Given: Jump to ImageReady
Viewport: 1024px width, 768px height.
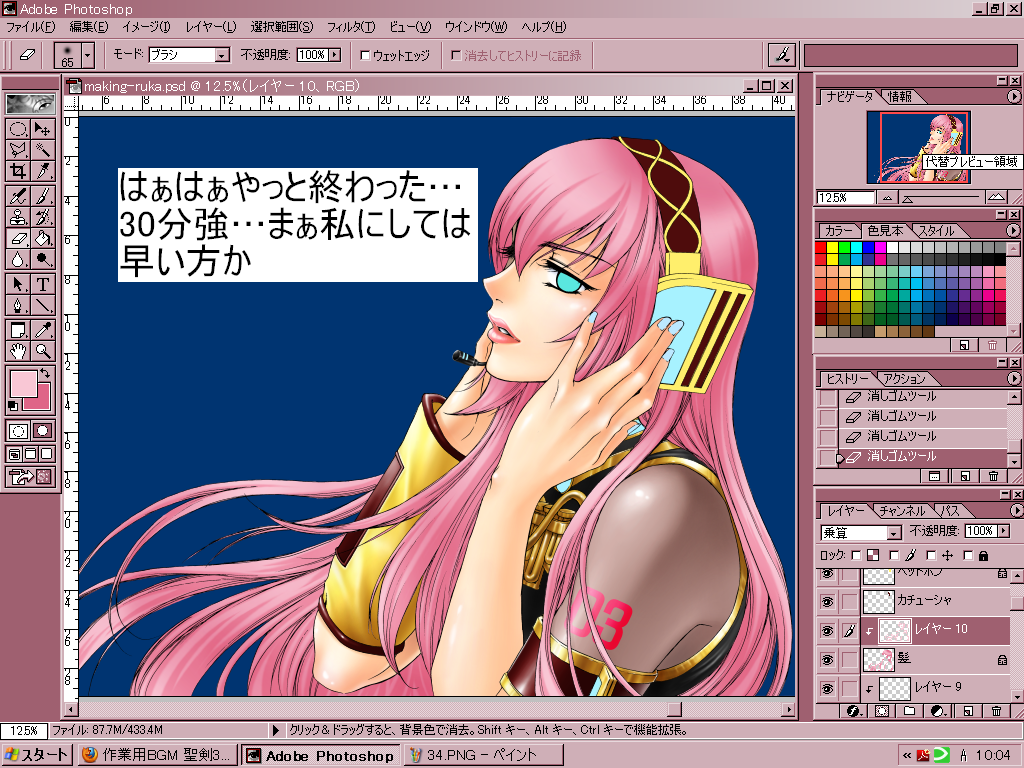Looking at the screenshot, I should pos(30,477).
